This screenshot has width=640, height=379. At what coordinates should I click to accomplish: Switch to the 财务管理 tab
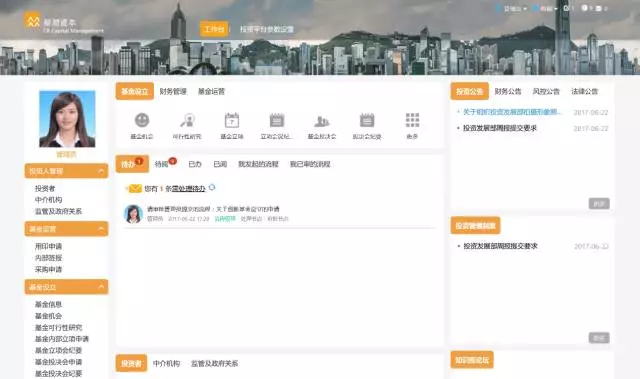pos(173,91)
